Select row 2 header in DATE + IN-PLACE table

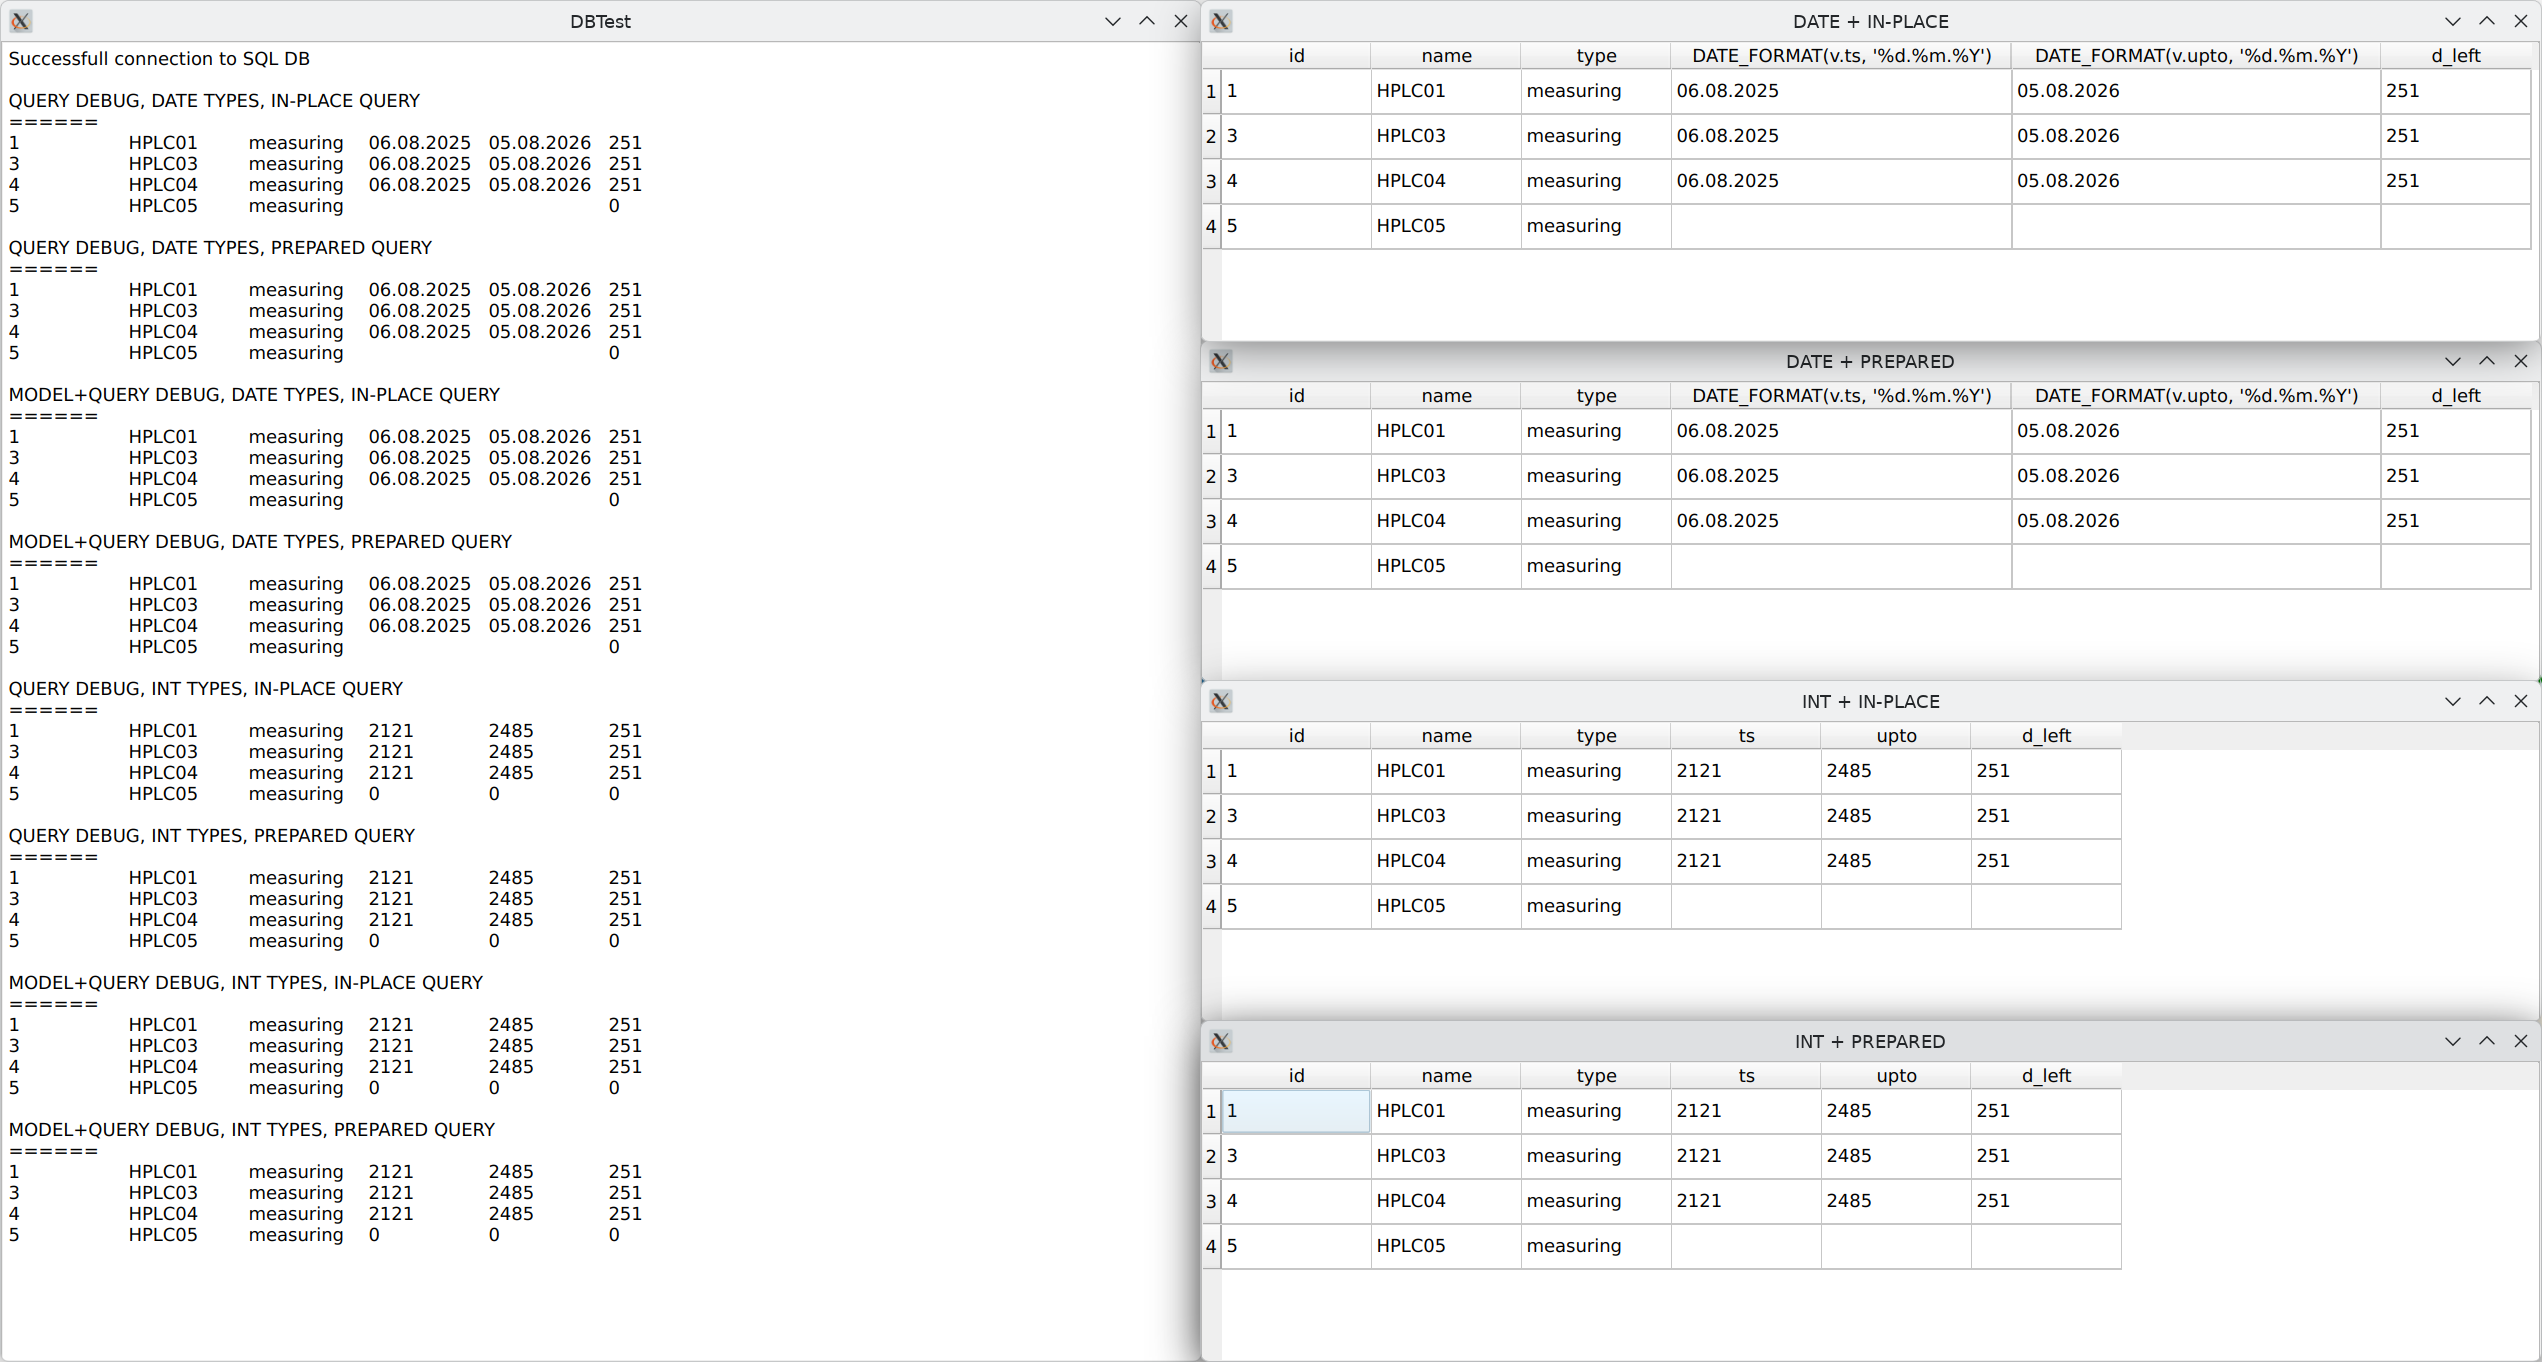[x=1211, y=136]
